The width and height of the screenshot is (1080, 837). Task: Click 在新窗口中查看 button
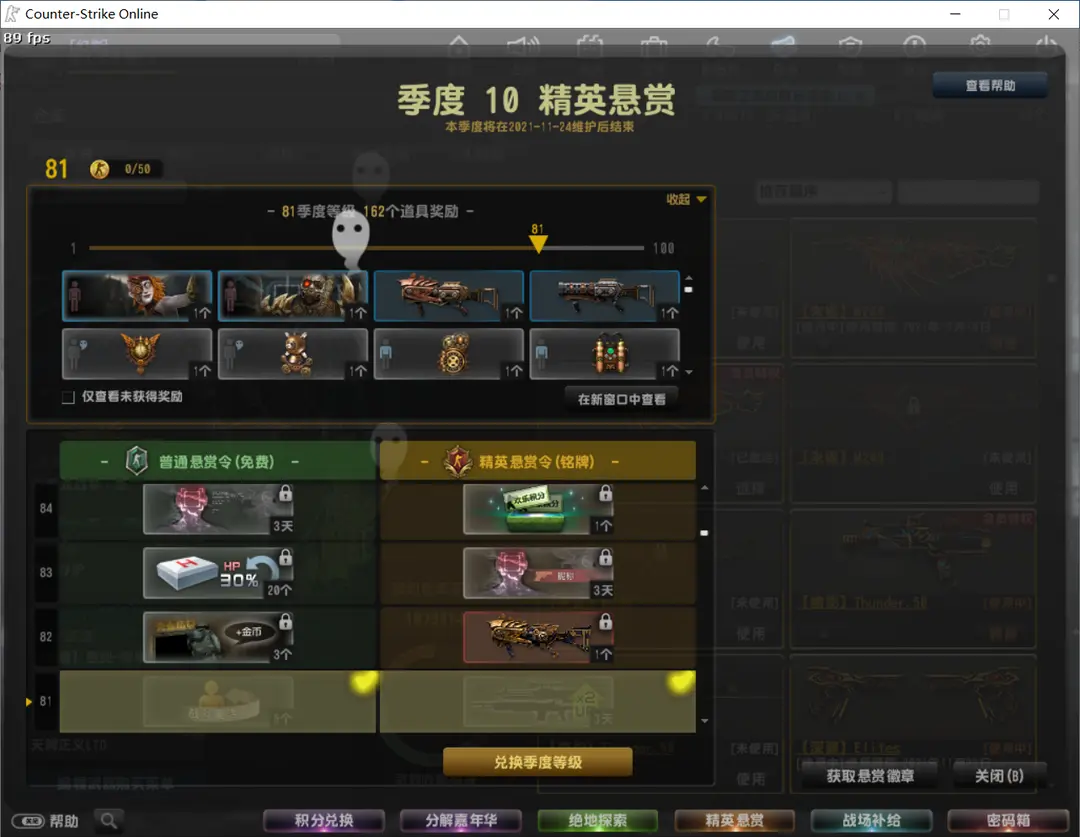click(621, 400)
